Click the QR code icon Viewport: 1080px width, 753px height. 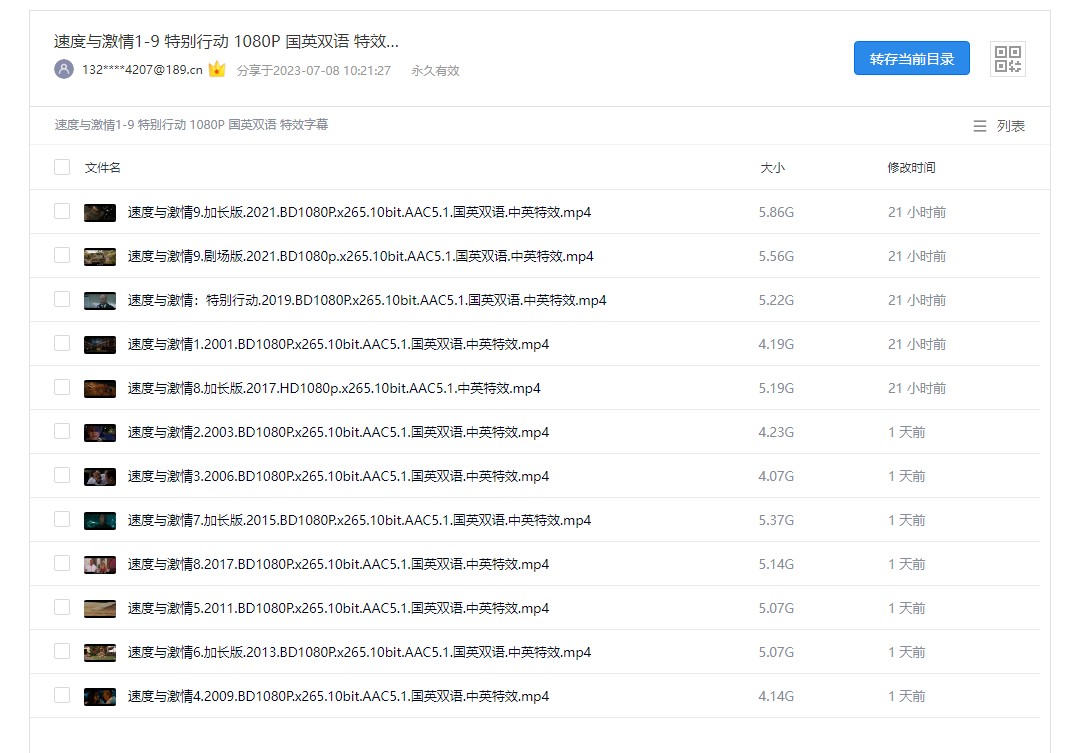1008,59
